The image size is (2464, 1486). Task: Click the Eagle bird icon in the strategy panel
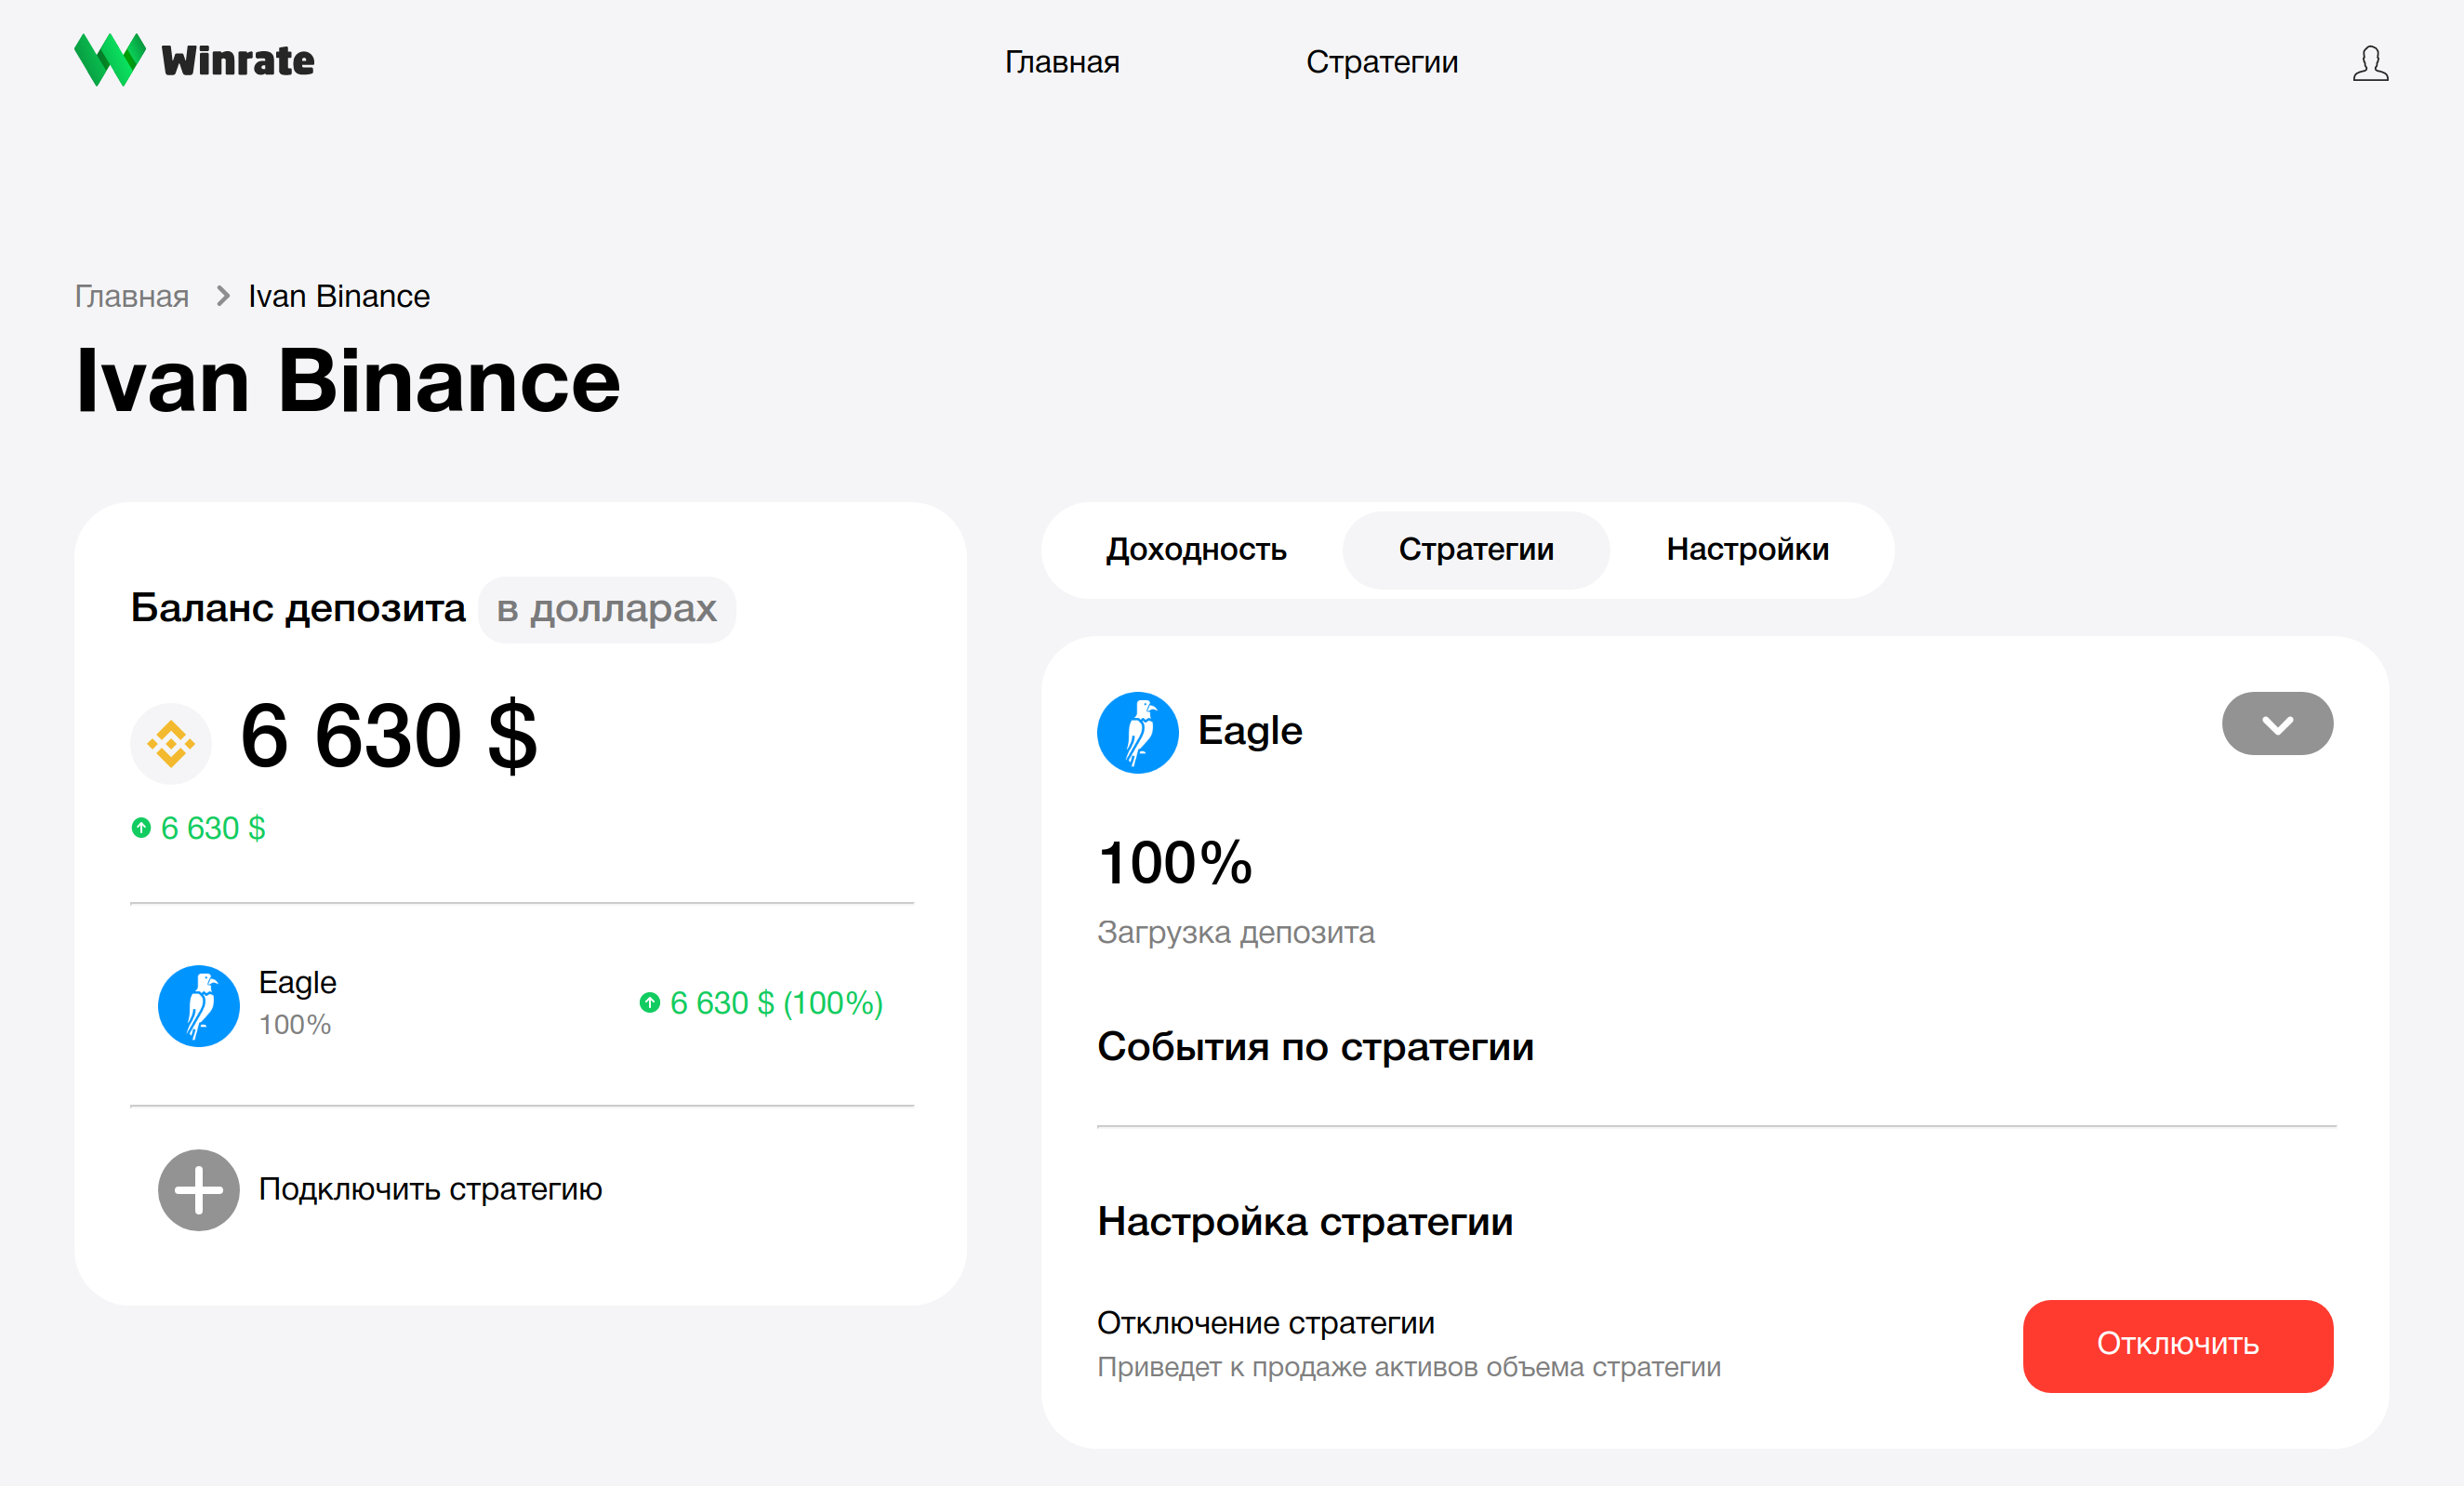(x=1138, y=732)
